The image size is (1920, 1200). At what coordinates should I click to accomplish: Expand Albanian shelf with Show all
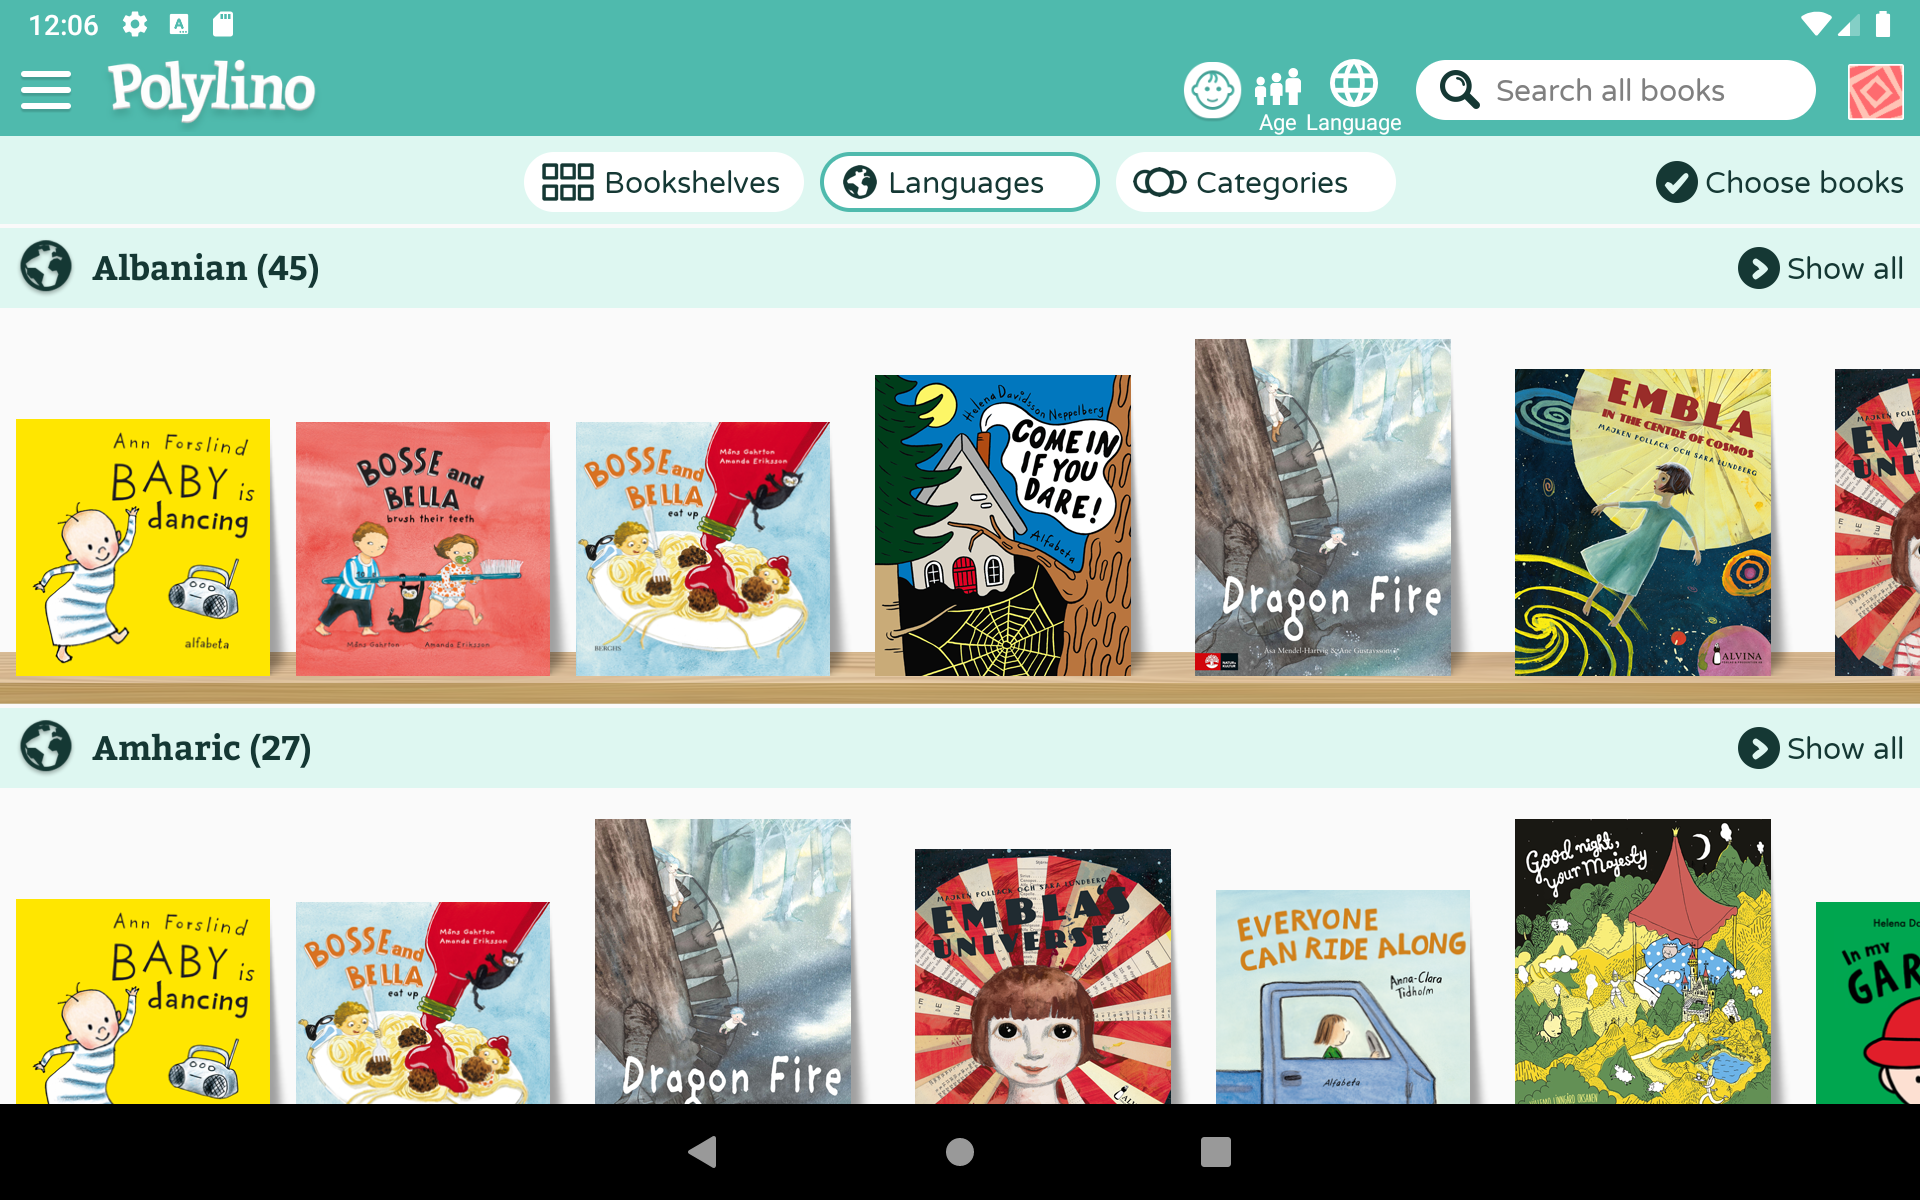[x=1820, y=268]
